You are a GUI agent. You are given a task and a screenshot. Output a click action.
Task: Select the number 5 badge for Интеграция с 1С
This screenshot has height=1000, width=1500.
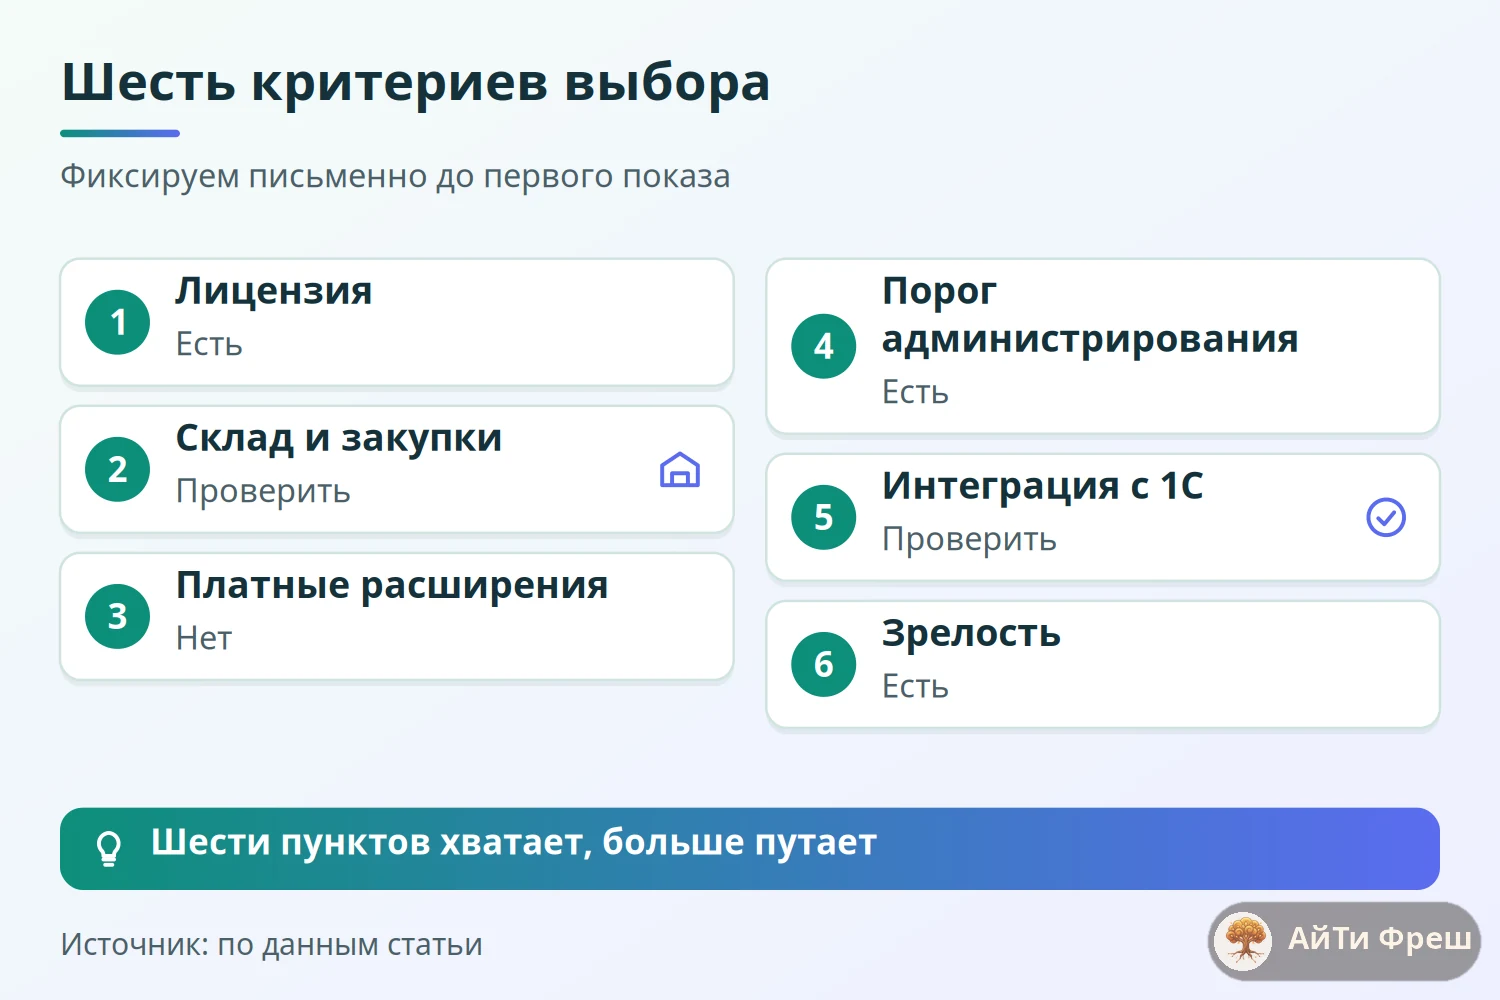(x=824, y=517)
